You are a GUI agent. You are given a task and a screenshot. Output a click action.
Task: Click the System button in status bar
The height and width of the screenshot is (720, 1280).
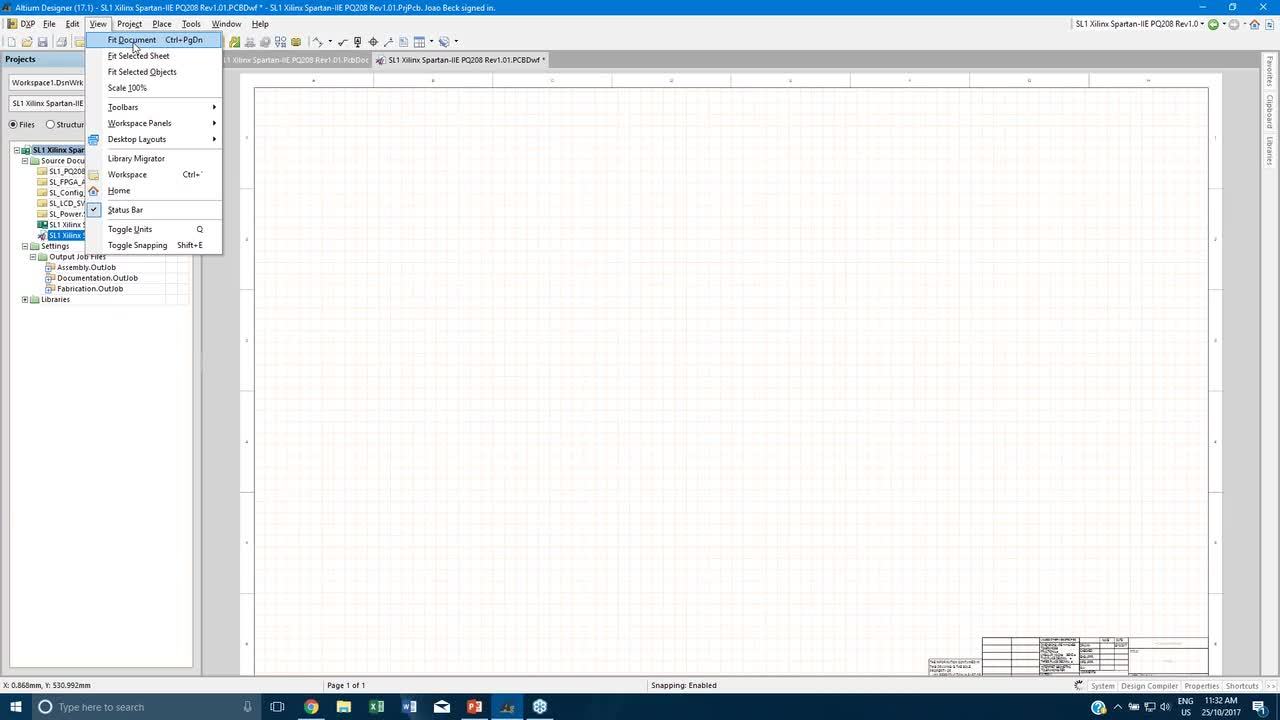coord(1102,686)
